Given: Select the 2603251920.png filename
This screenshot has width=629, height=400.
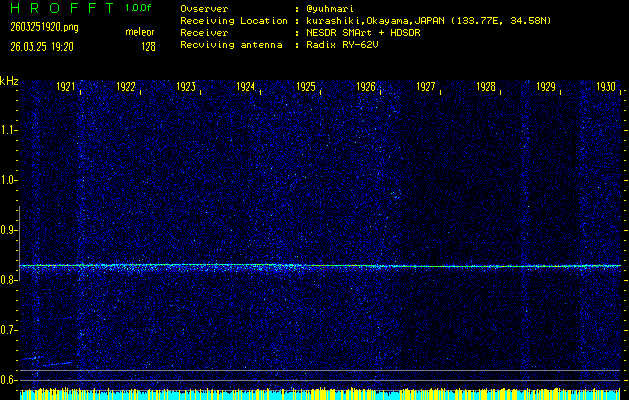Looking at the screenshot, I should pyautogui.click(x=43, y=27).
